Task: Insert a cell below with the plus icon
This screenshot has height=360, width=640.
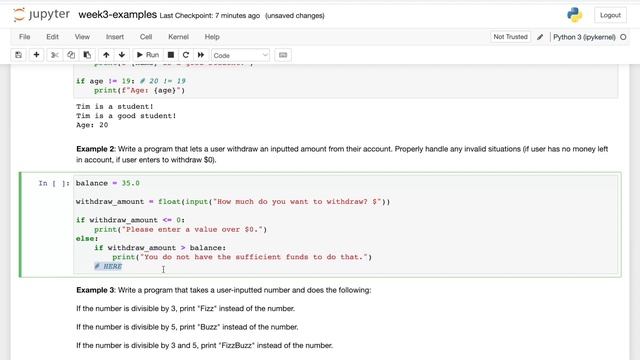Action: point(36,55)
